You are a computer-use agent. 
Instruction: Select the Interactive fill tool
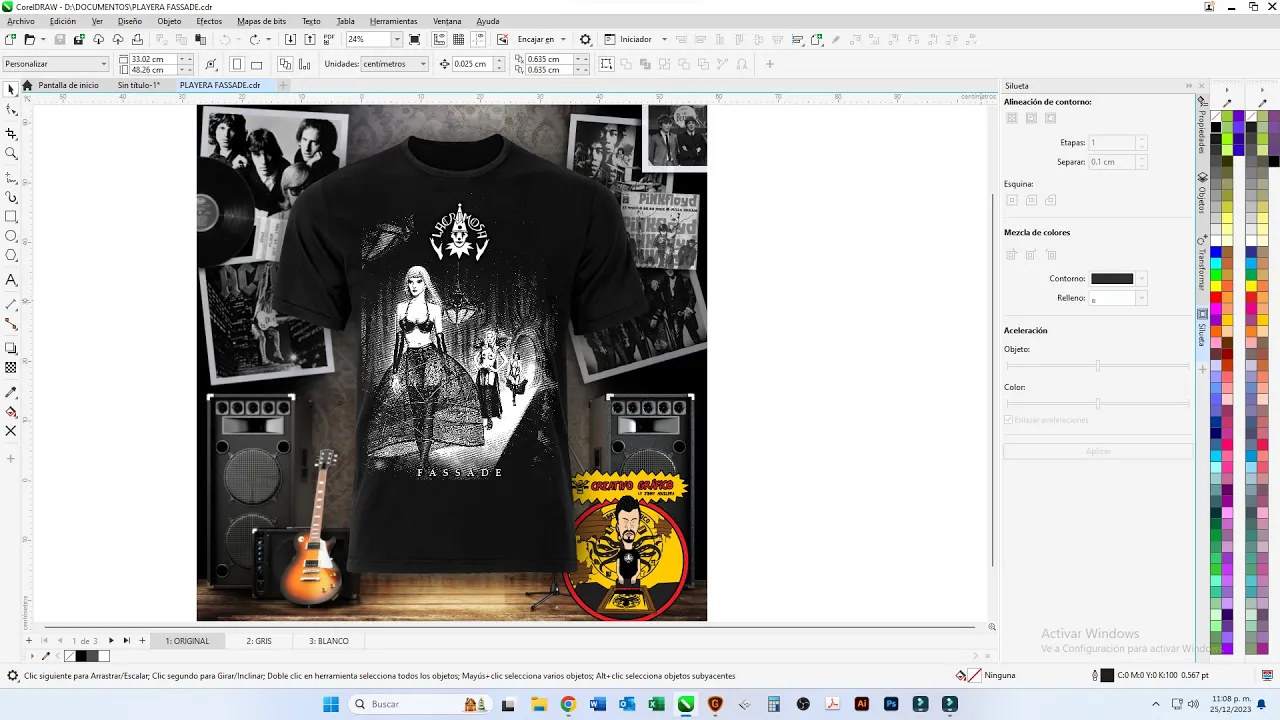(x=11, y=411)
